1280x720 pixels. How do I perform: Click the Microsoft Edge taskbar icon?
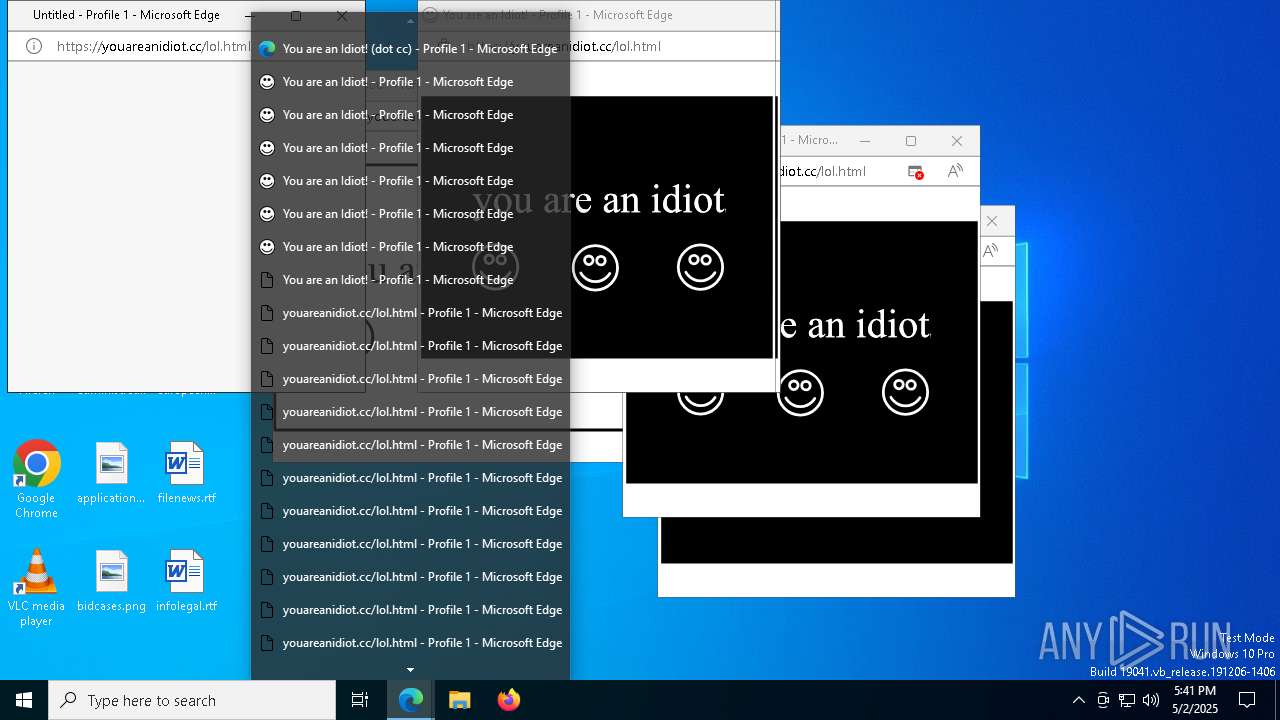tap(411, 700)
